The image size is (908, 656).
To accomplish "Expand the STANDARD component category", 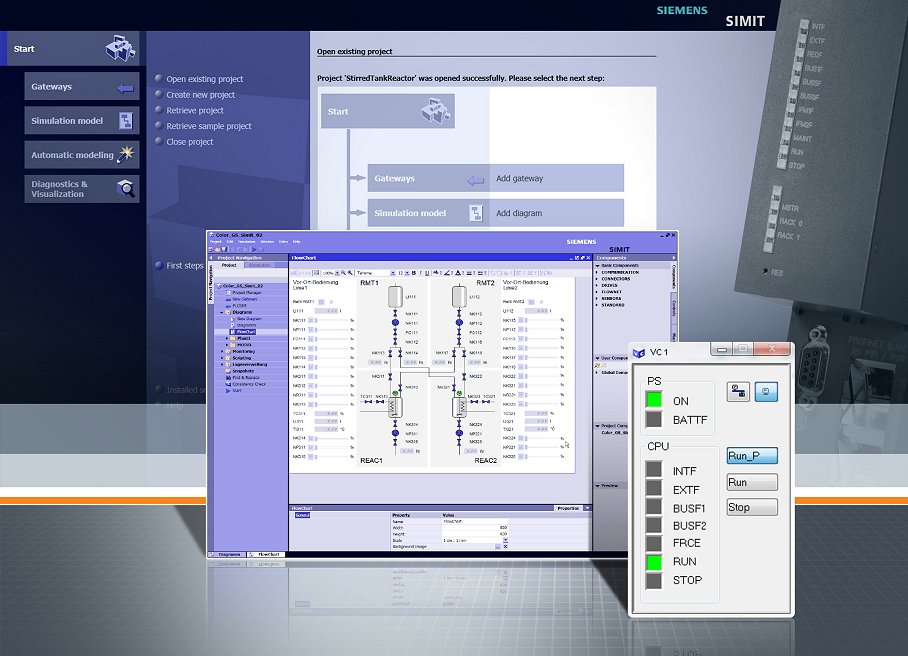I will (596, 305).
